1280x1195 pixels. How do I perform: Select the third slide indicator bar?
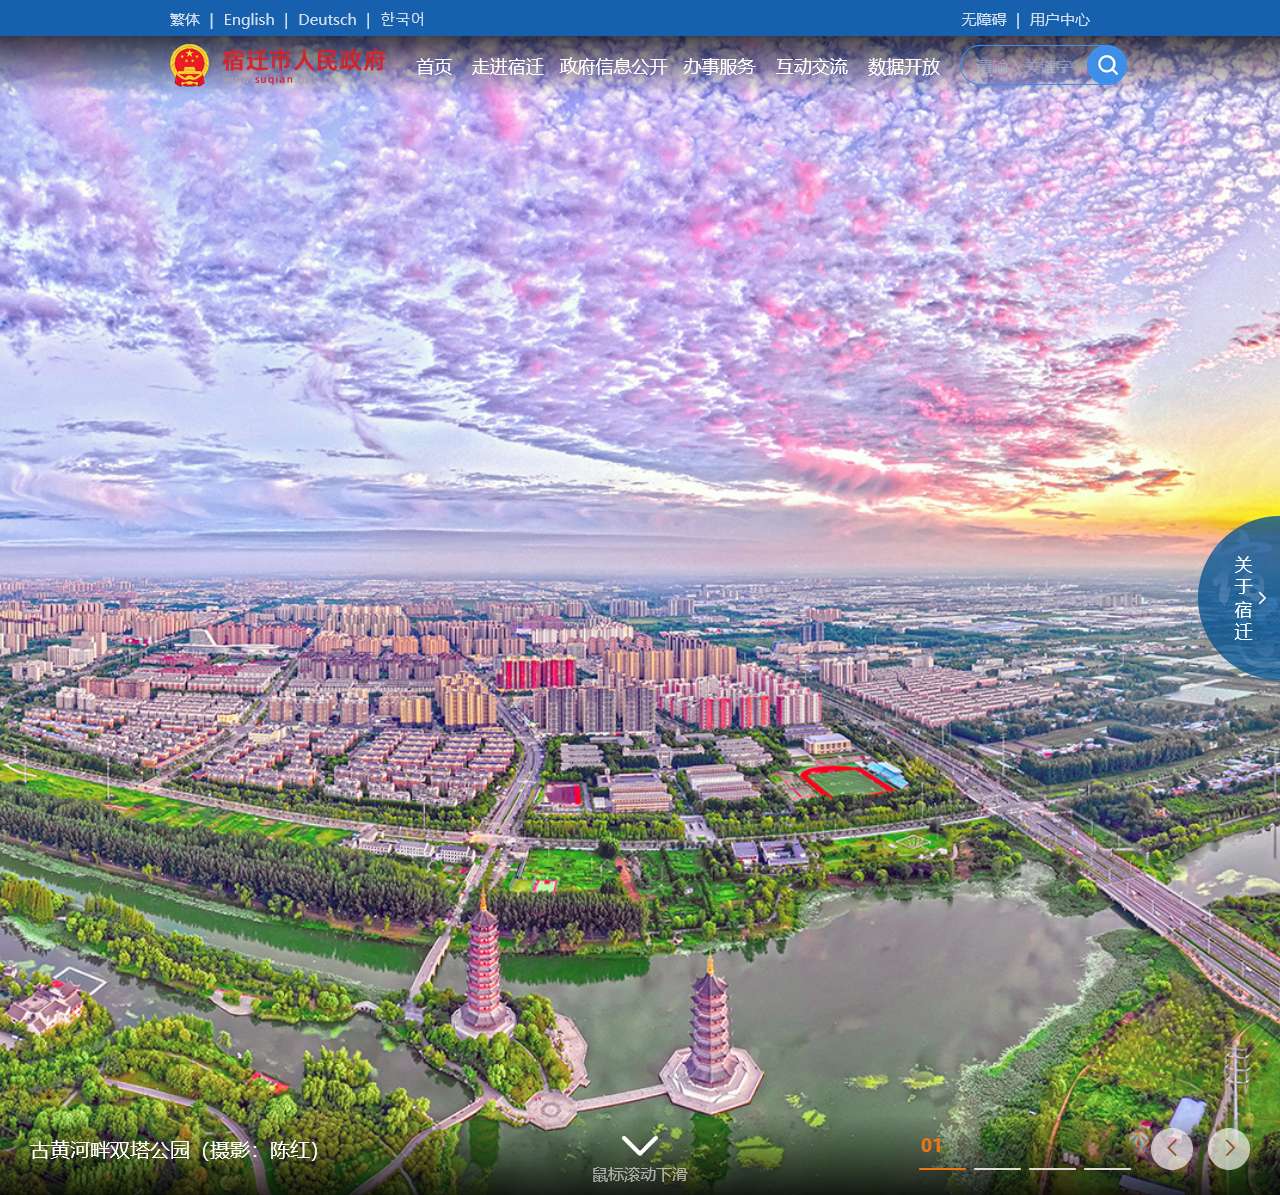pyautogui.click(x=1052, y=1167)
